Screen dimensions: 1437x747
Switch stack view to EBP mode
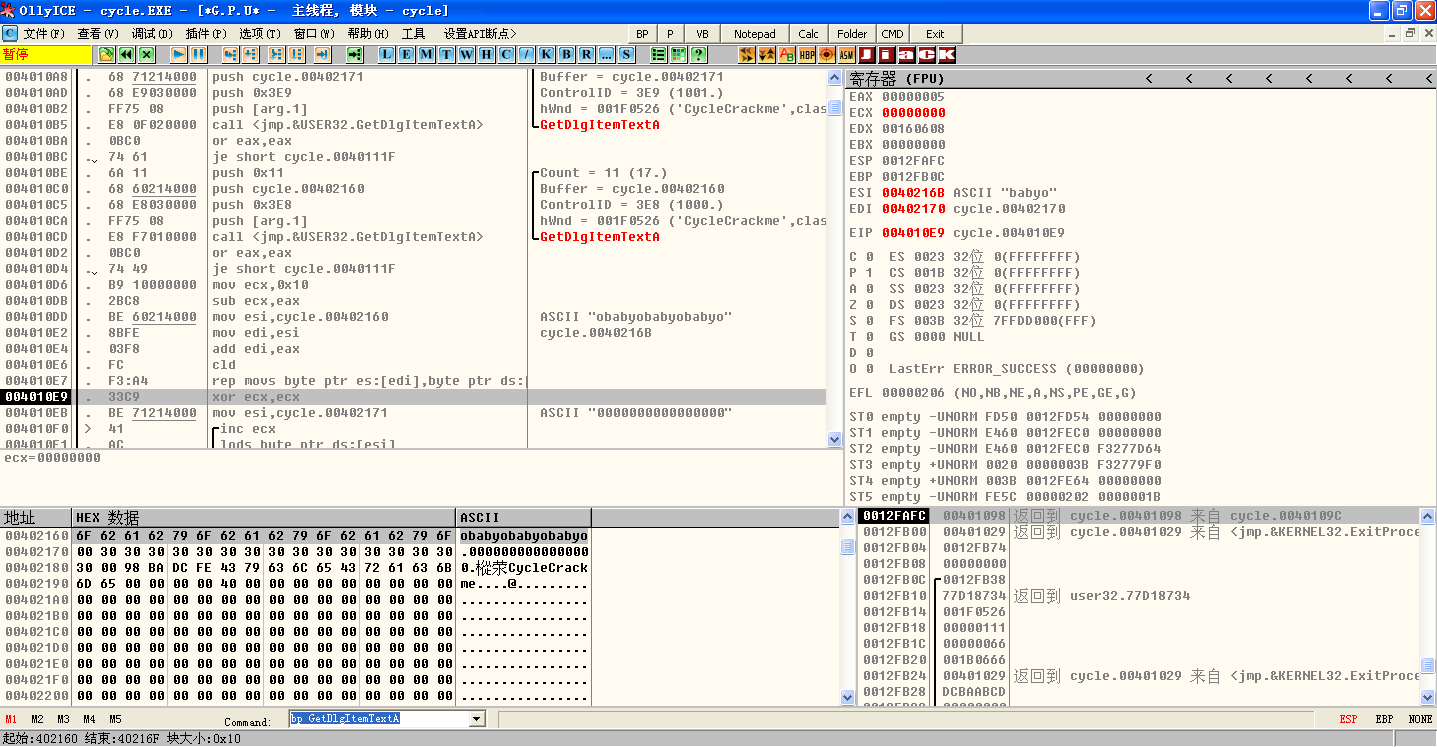pos(1384,719)
